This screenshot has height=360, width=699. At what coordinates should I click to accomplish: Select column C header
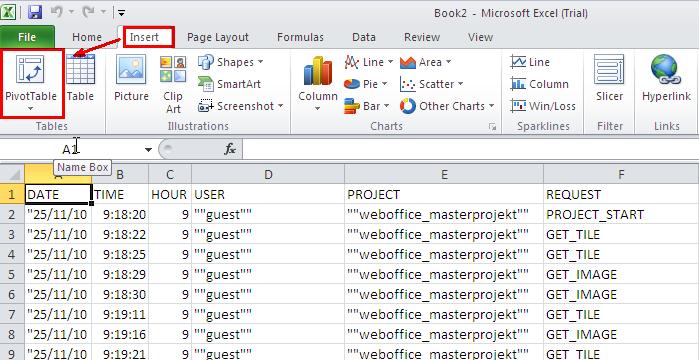click(170, 174)
